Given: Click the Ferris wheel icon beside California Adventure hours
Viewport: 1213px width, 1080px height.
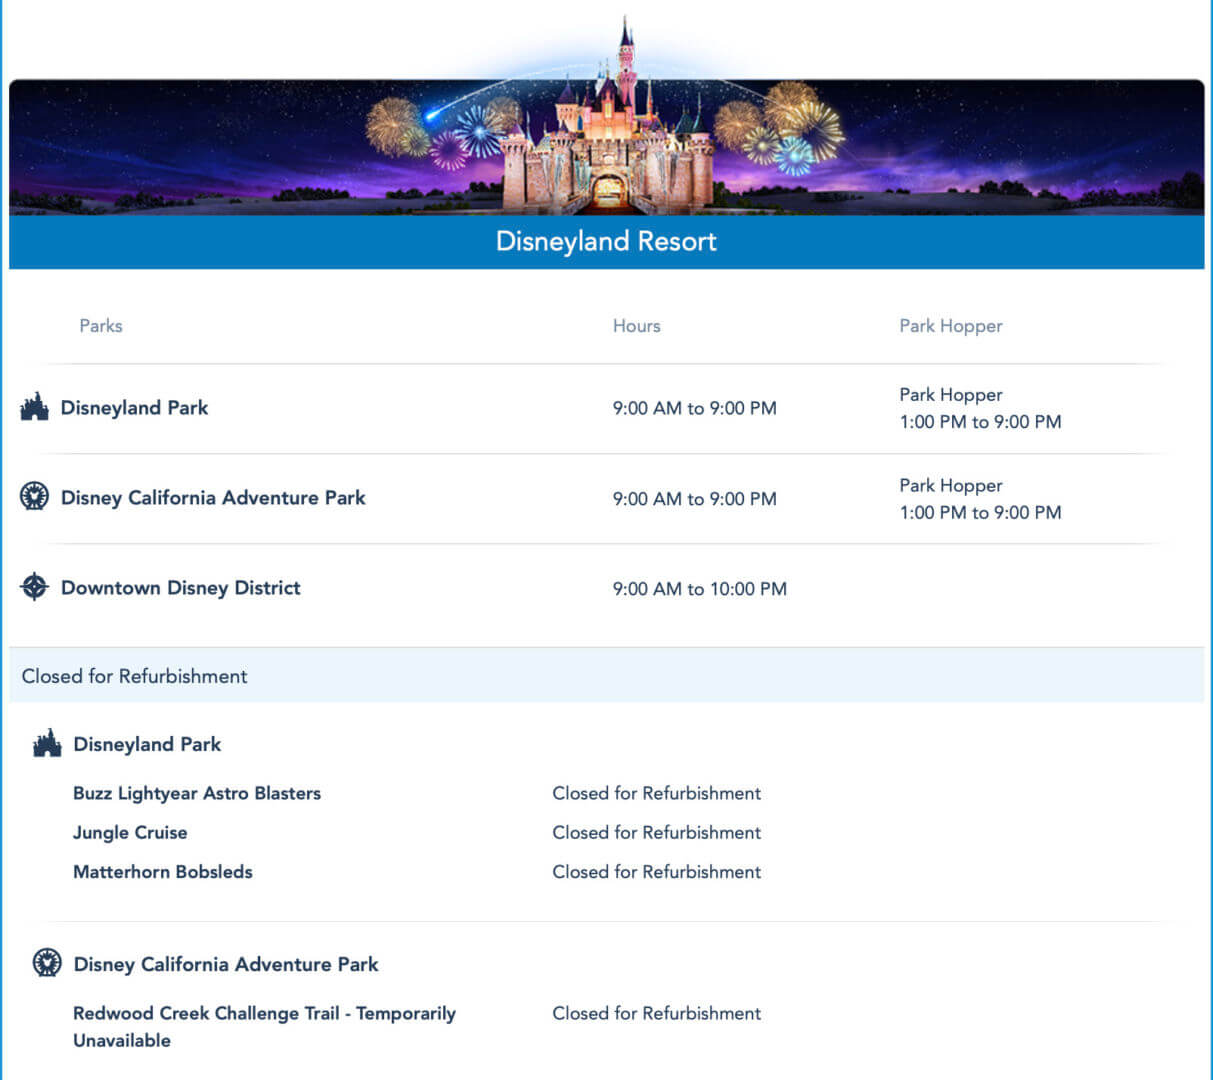Looking at the screenshot, I should click(x=35, y=496).
